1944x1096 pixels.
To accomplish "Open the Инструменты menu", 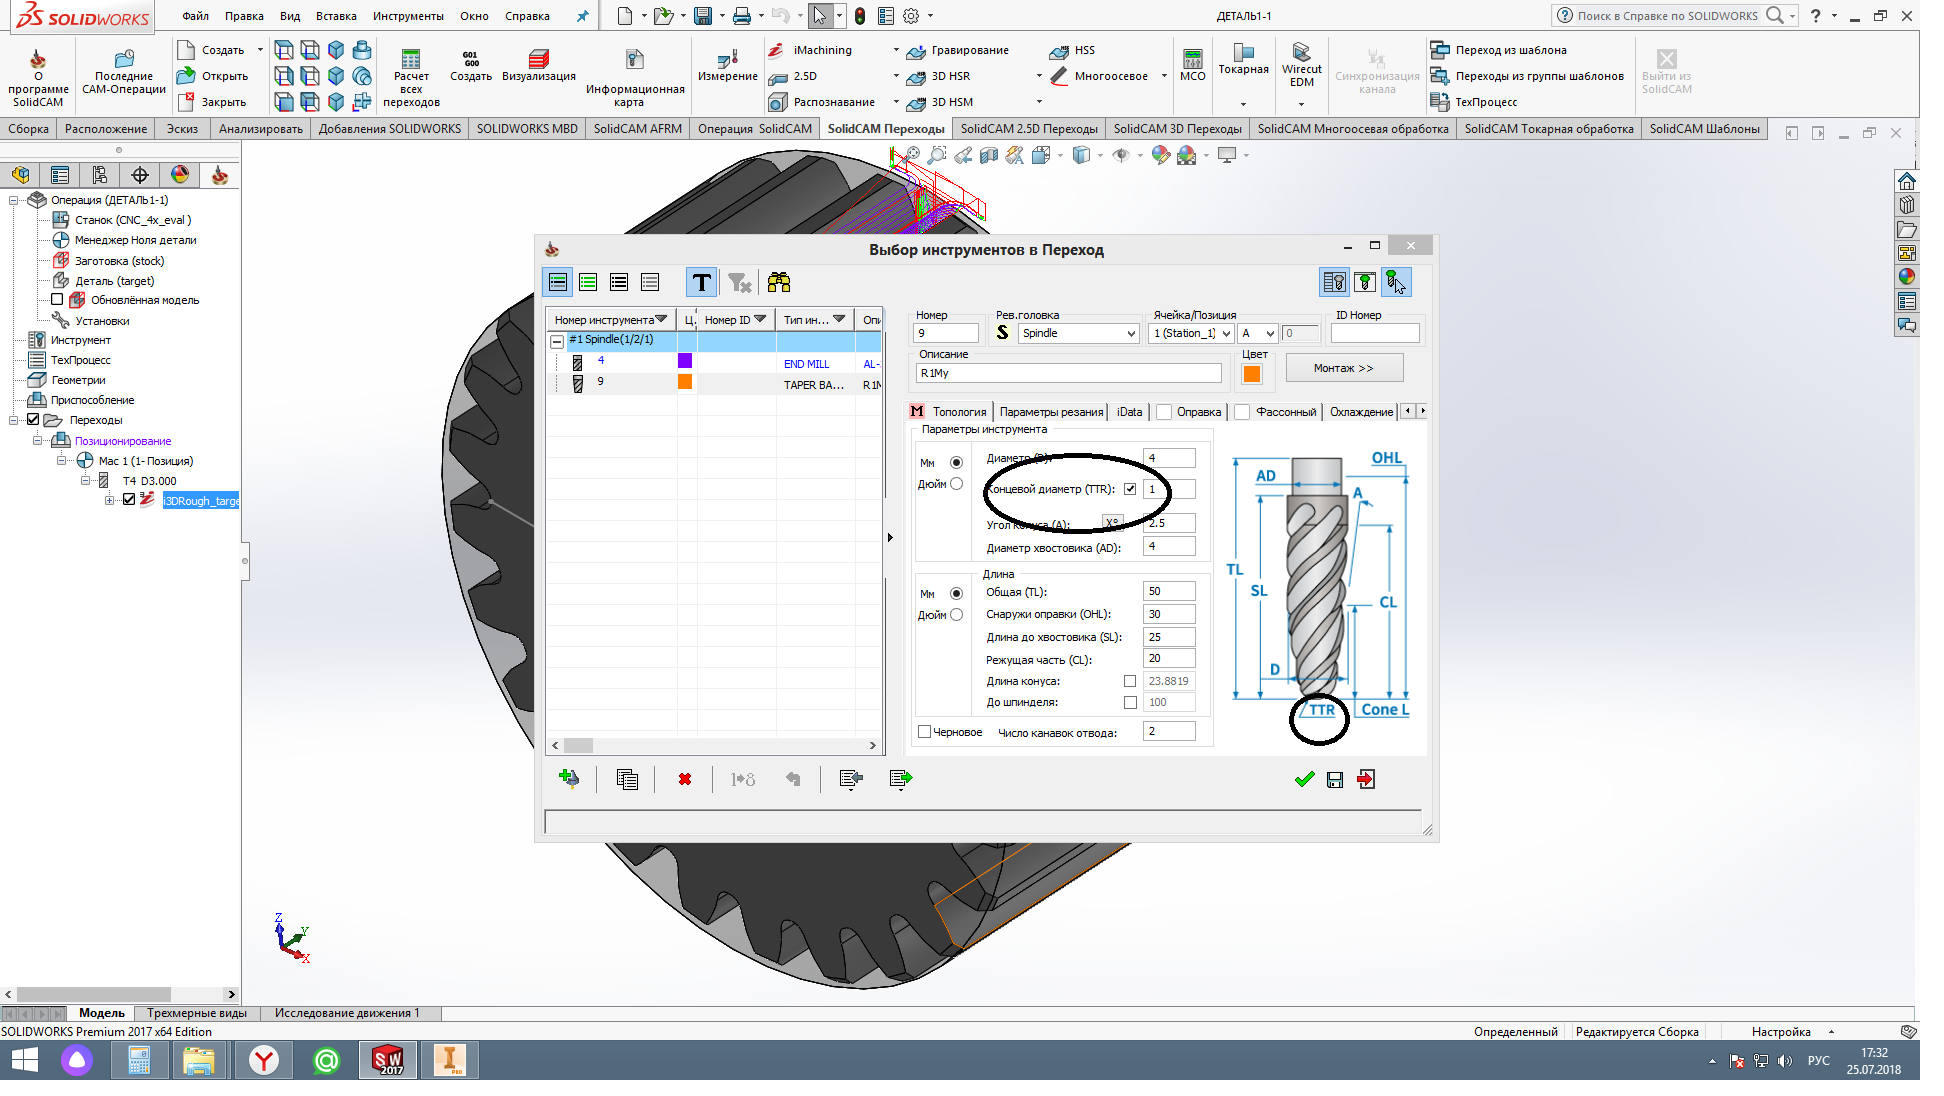I will click(x=408, y=16).
